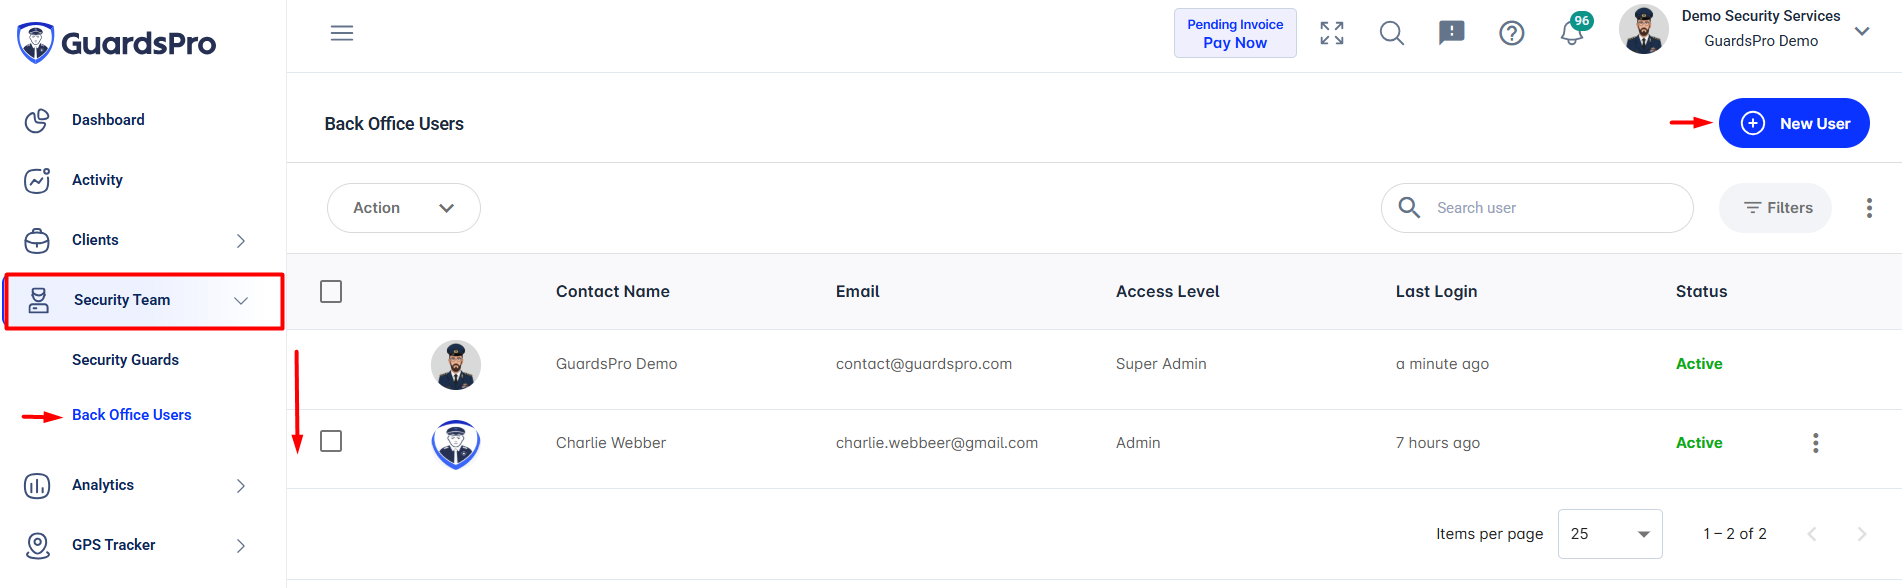
Task: Expand the Analytics submenu chevron
Action: (241, 486)
